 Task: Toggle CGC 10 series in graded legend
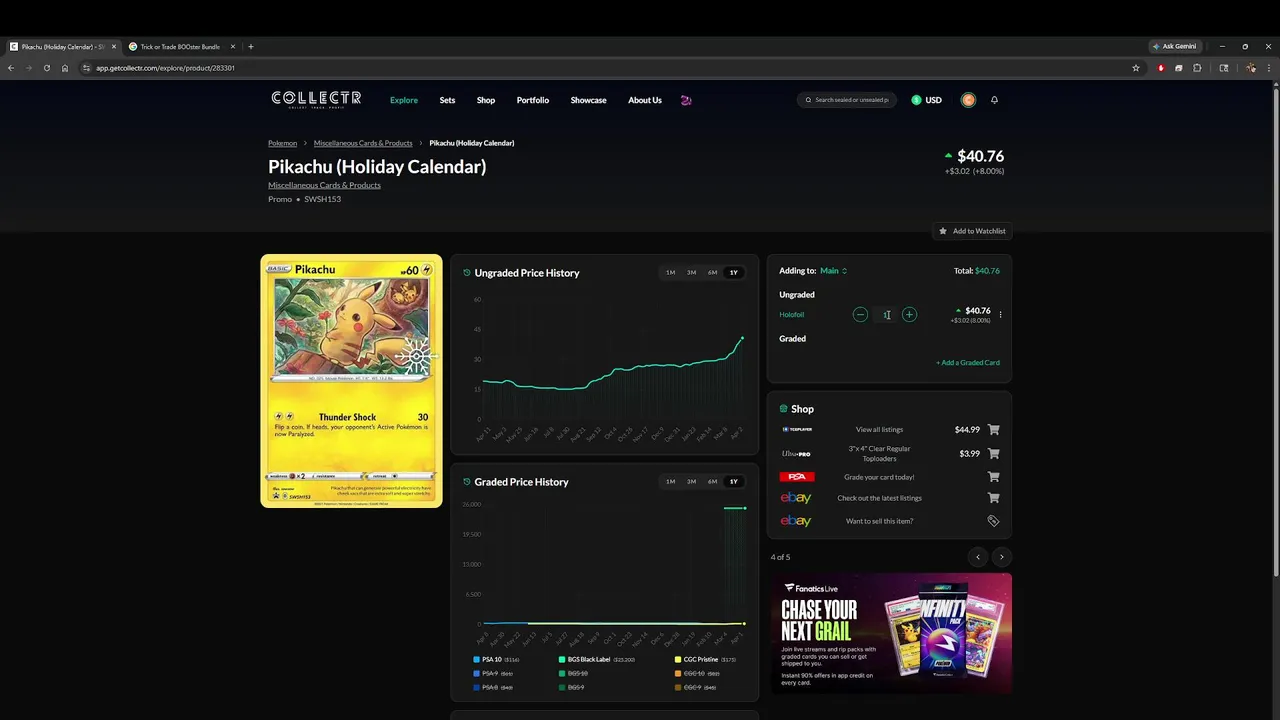point(697,674)
